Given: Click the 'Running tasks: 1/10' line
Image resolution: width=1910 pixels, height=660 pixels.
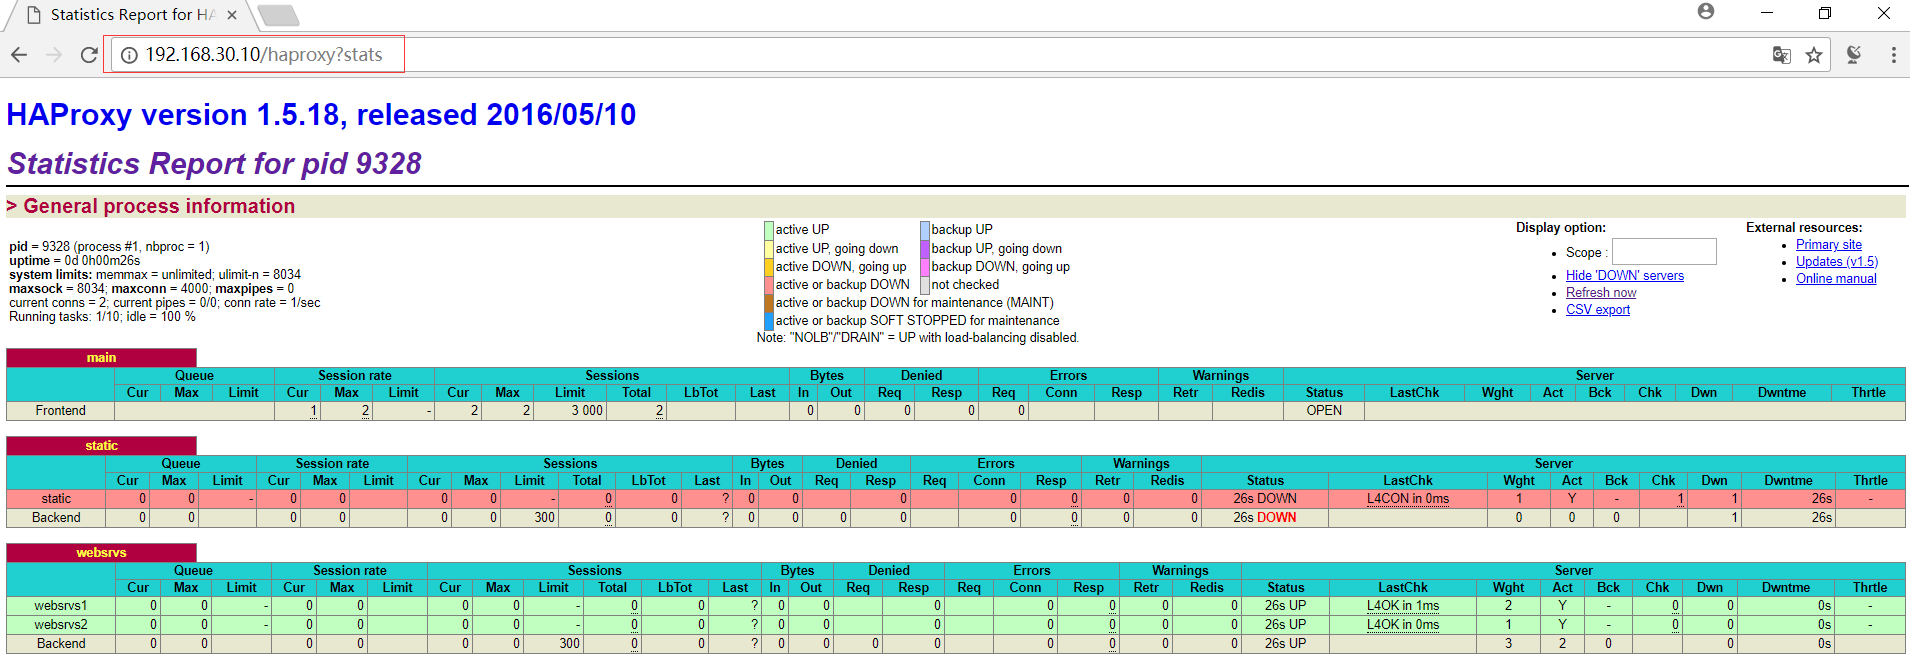Looking at the screenshot, I should 102,317.
